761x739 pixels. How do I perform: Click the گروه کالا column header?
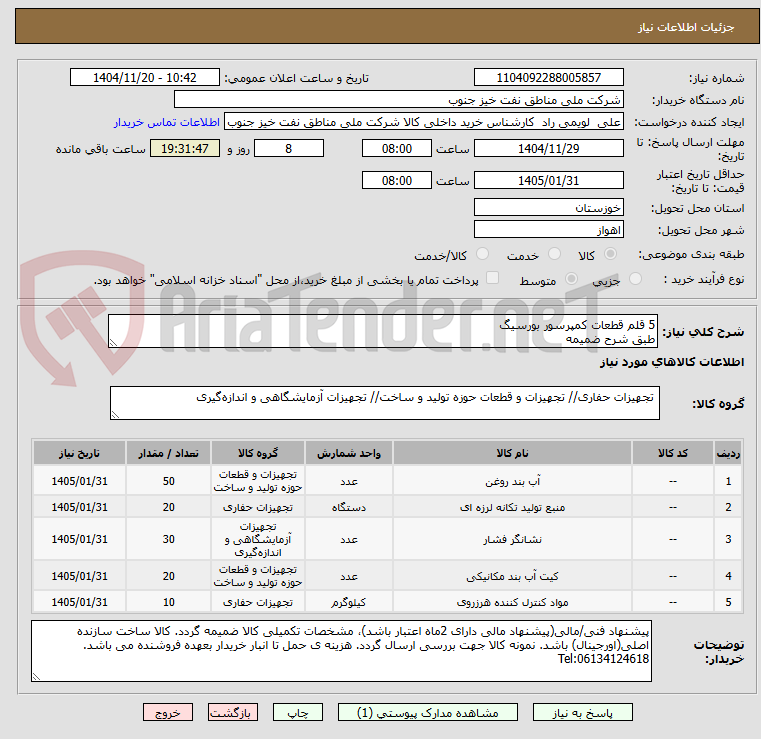pyautogui.click(x=258, y=453)
